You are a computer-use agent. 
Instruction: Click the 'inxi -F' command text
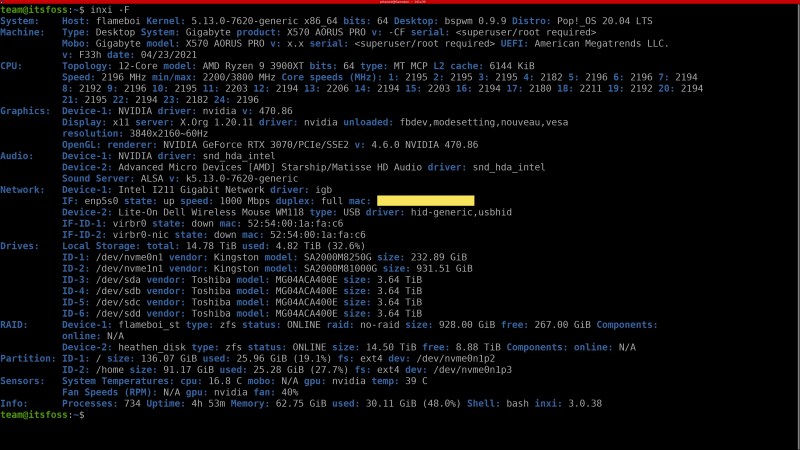tap(108, 9)
